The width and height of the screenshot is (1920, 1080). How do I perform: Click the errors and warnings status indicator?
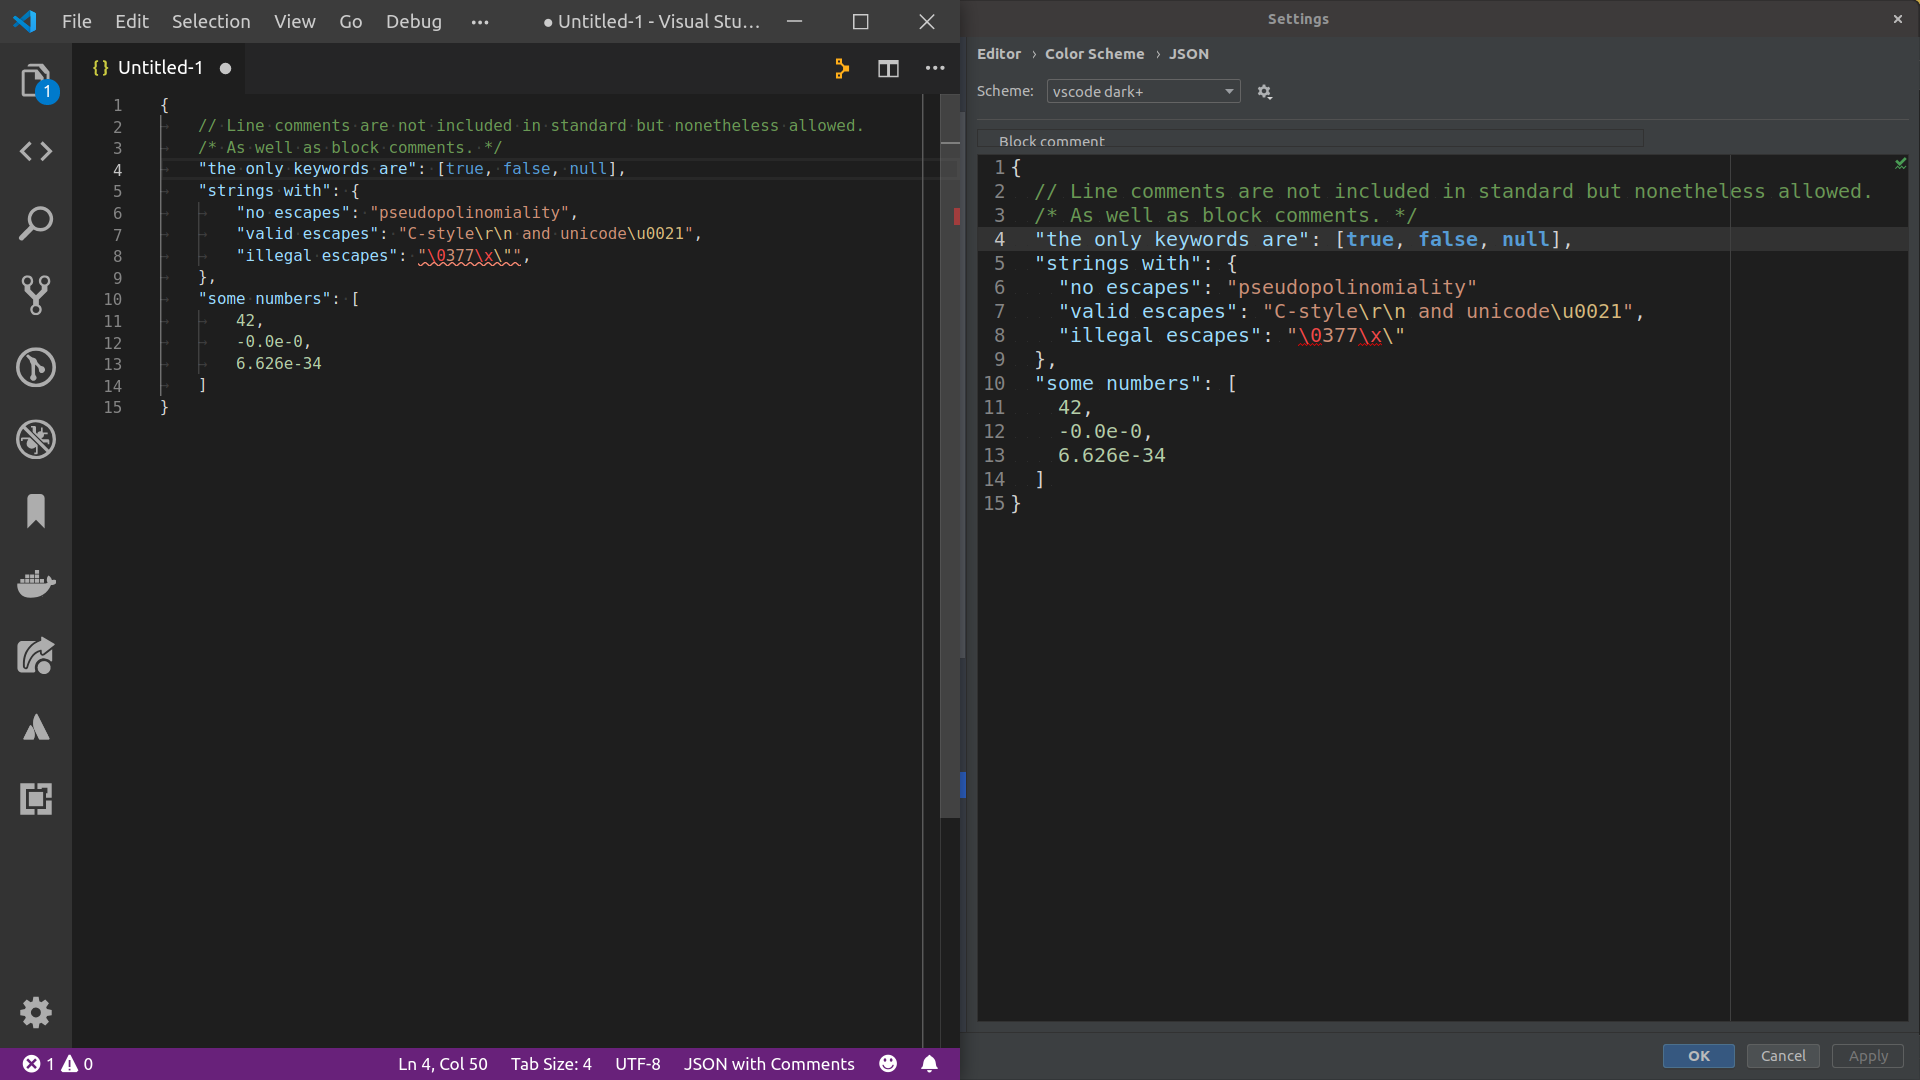(x=58, y=1064)
